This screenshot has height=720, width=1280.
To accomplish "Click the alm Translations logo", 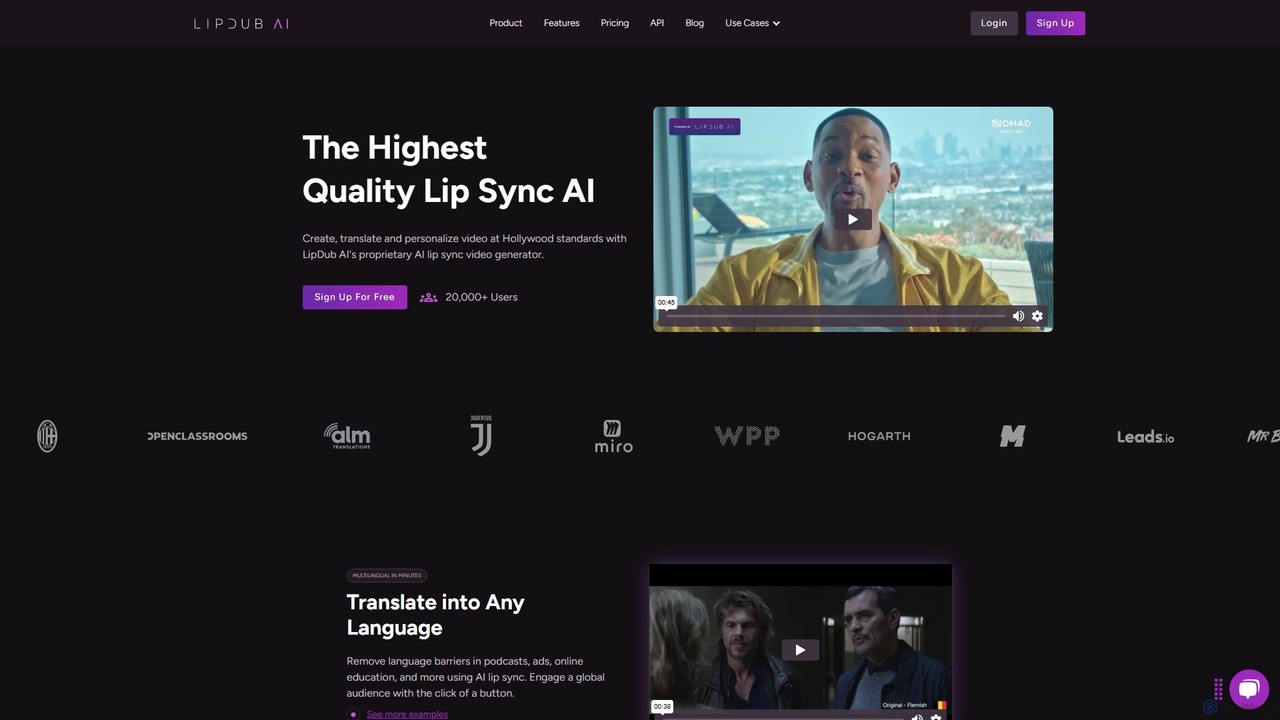I will [347, 436].
